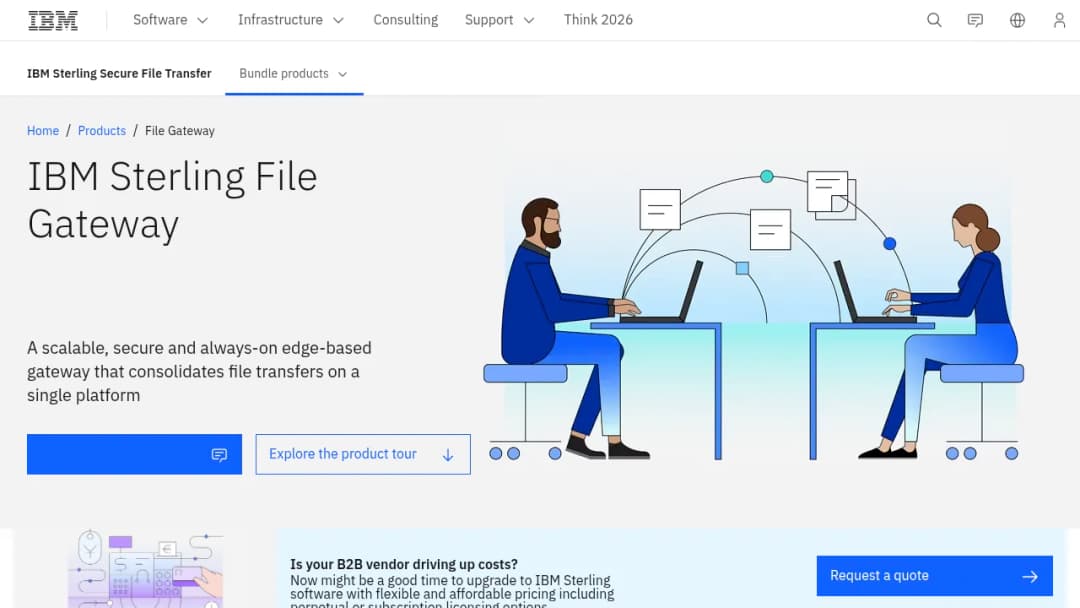1080x608 pixels.
Task: Expand the Support menu
Action: pos(499,20)
